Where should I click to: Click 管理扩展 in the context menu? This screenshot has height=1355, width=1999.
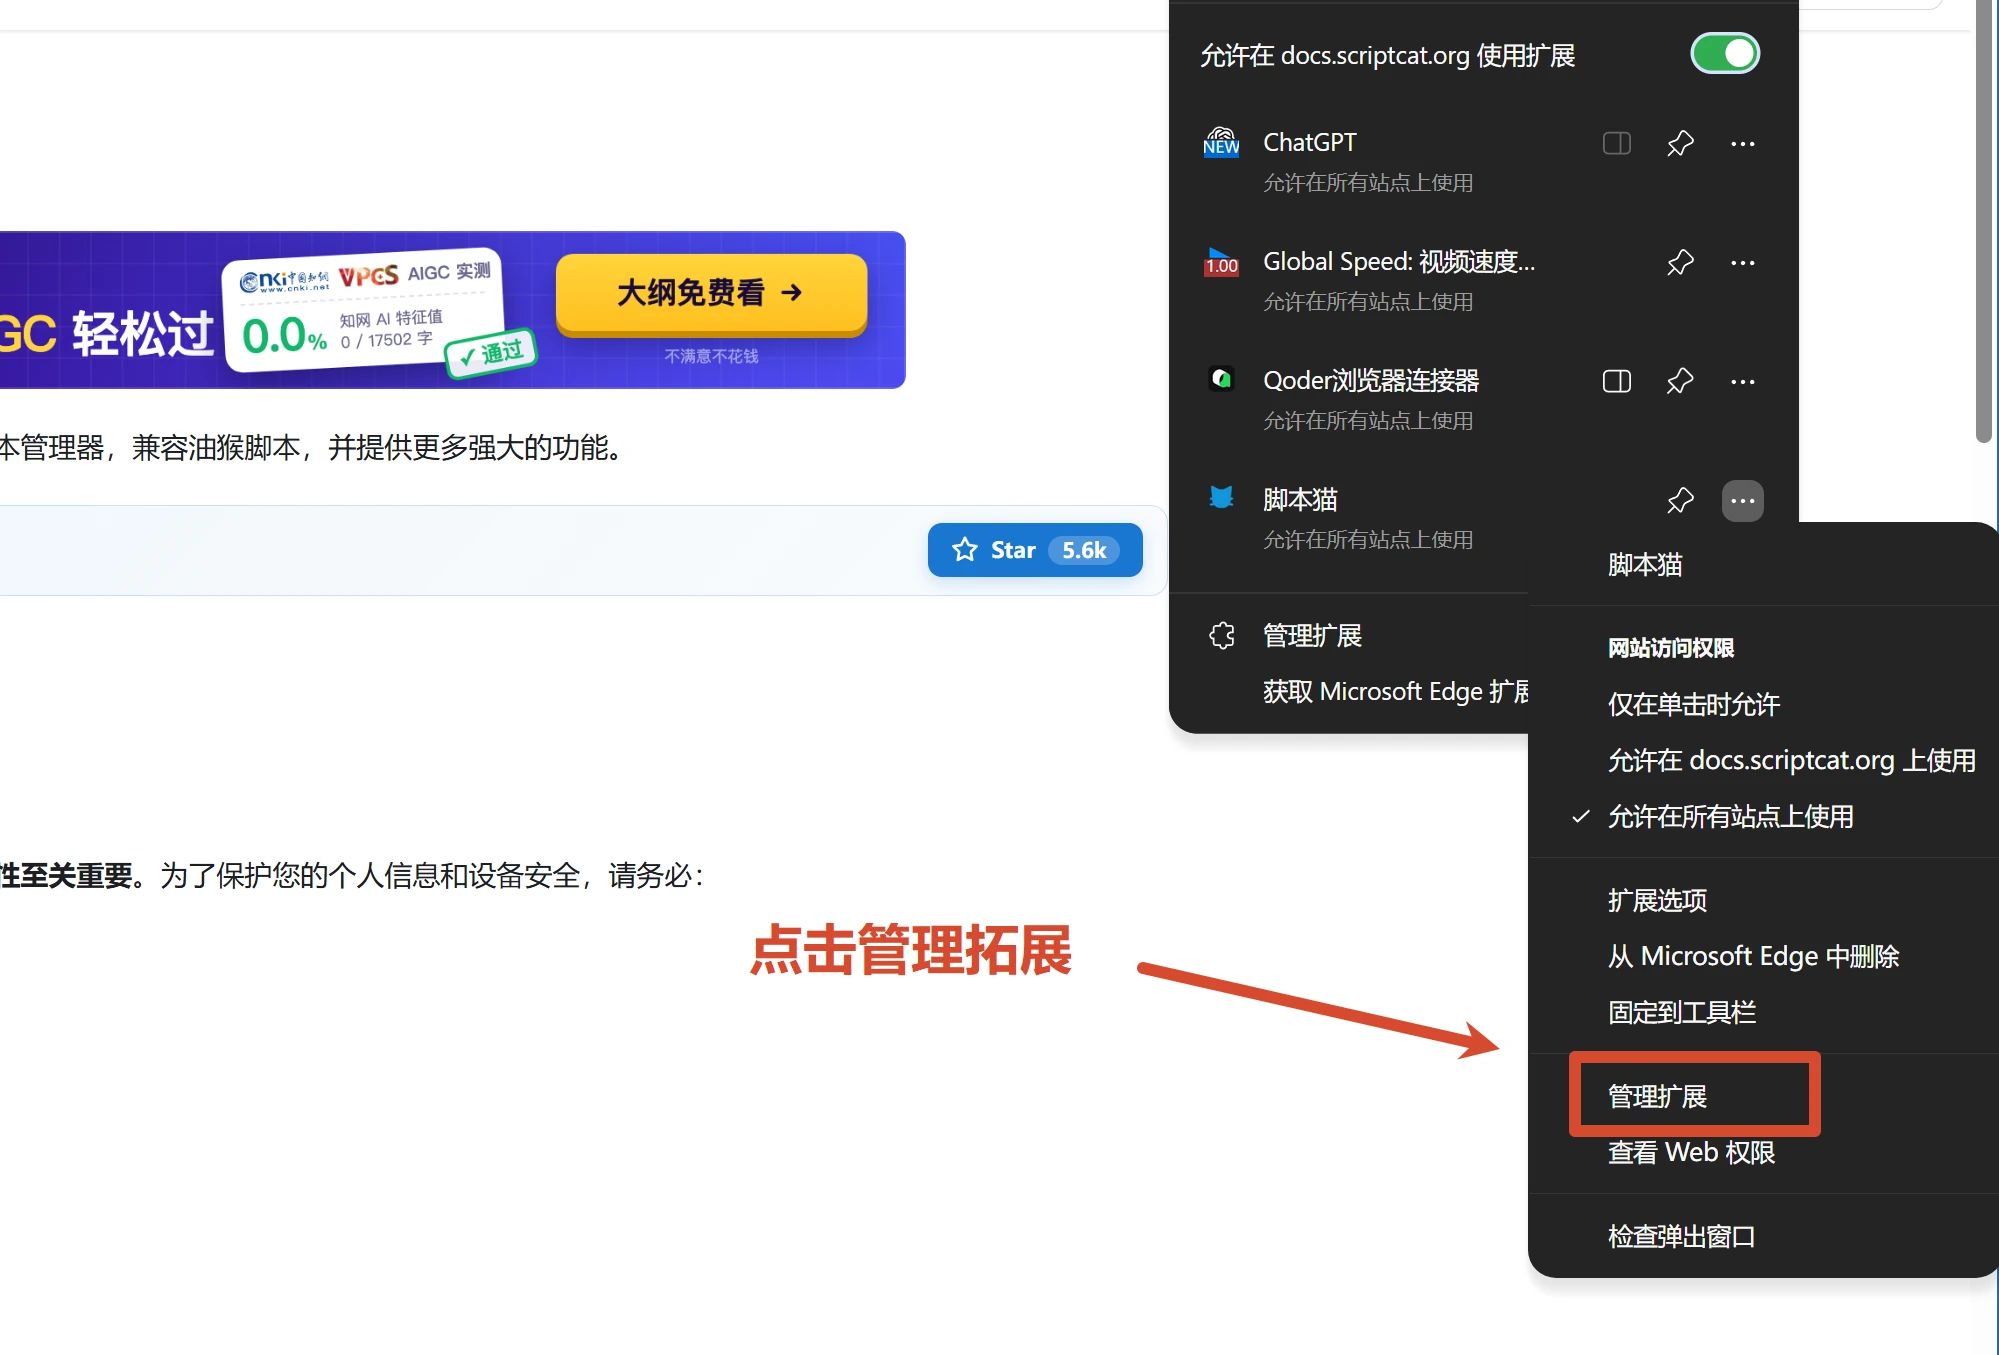1657,1096
